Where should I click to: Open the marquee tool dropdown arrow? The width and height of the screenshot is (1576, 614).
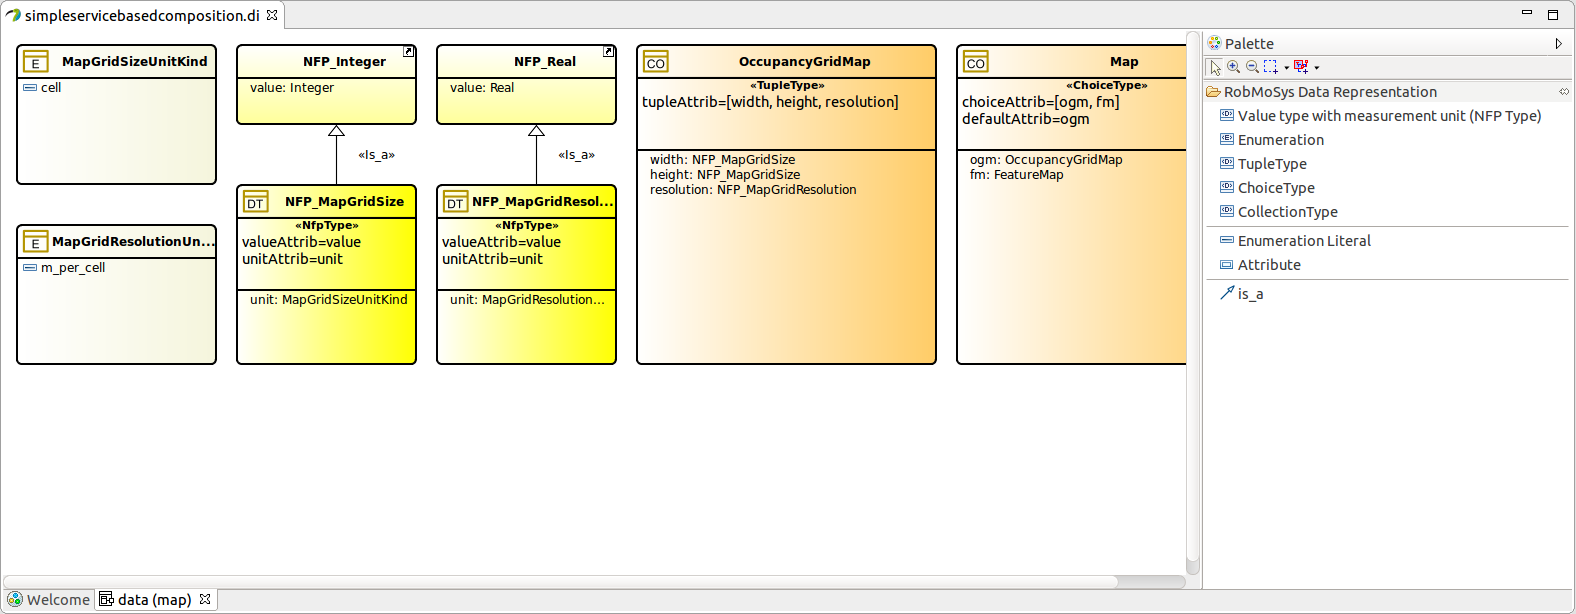click(x=1286, y=68)
